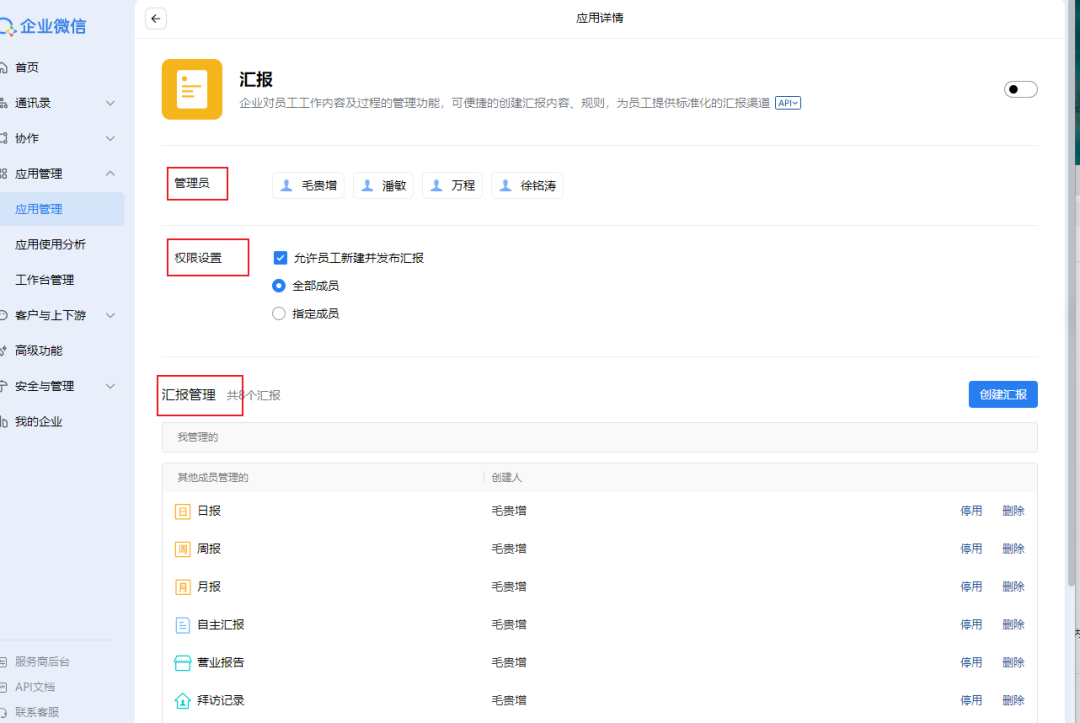Screen dimensions: 1080x723
Task: Click 停用 link for 日报
Action: tap(971, 511)
